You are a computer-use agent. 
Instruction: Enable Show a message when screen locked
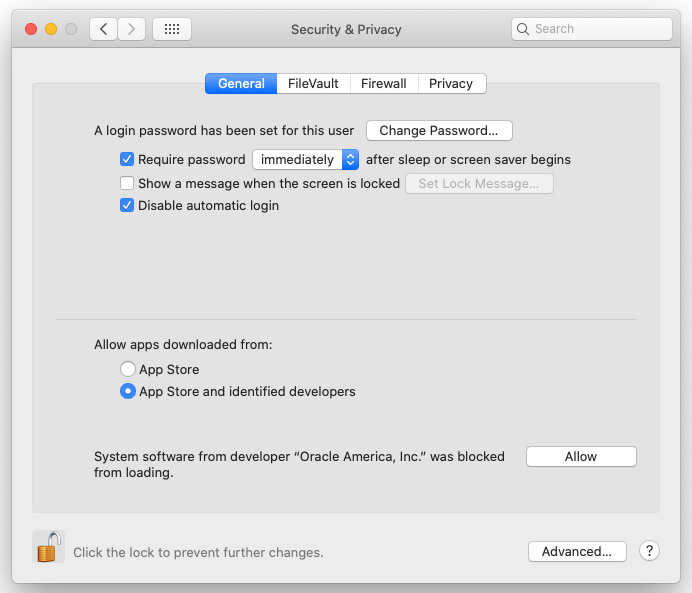[x=127, y=183]
